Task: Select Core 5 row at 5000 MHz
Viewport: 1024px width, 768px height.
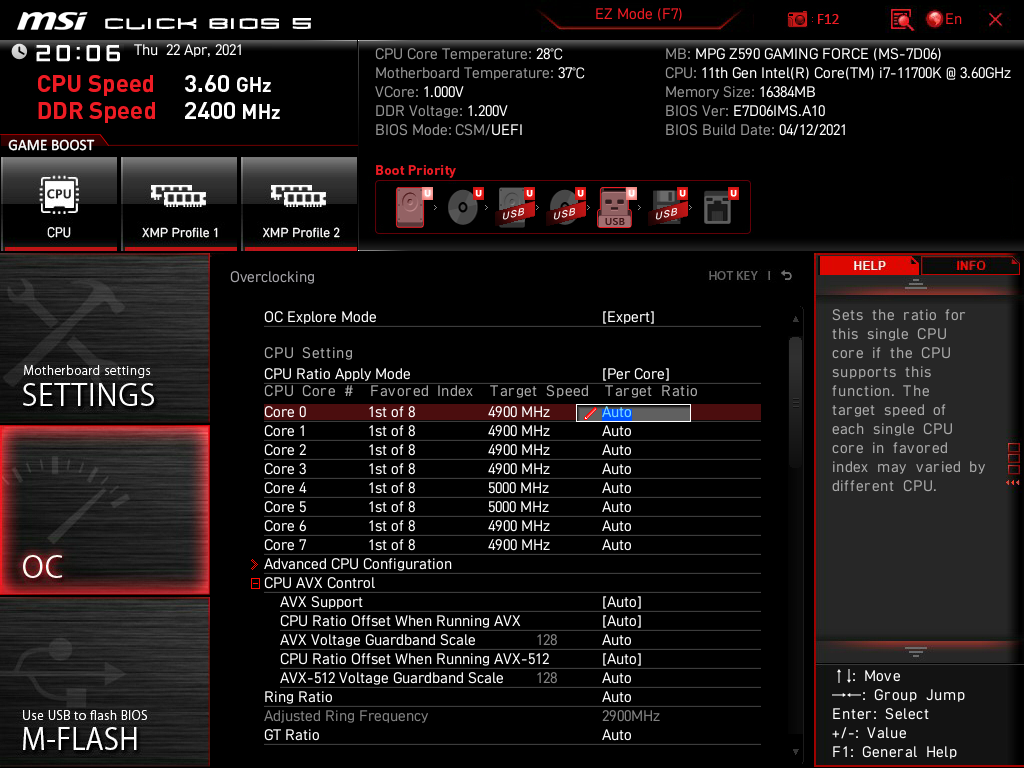Action: coord(512,507)
